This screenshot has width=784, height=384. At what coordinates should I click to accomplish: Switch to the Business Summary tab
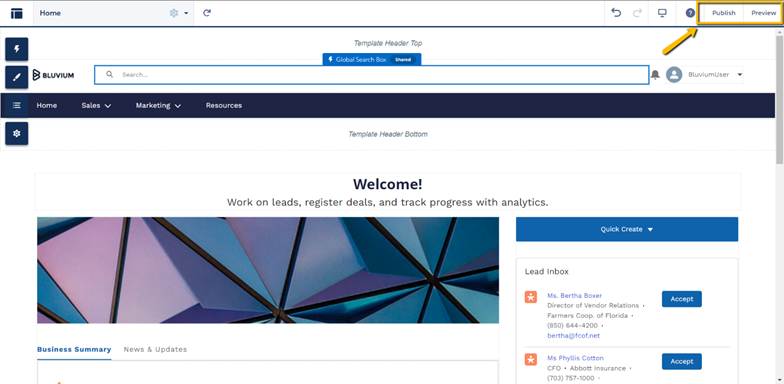coord(74,350)
